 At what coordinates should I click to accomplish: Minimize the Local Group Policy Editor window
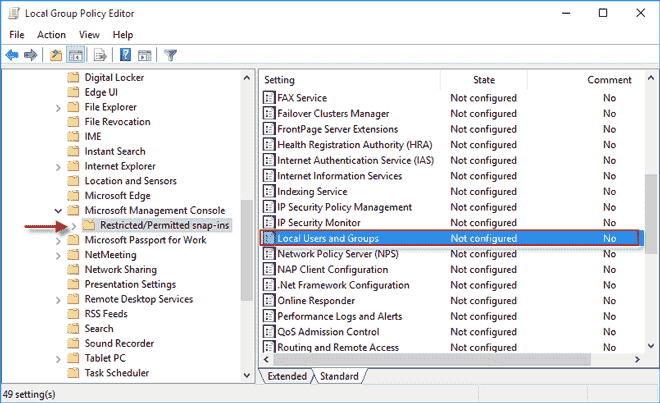pyautogui.click(x=566, y=13)
